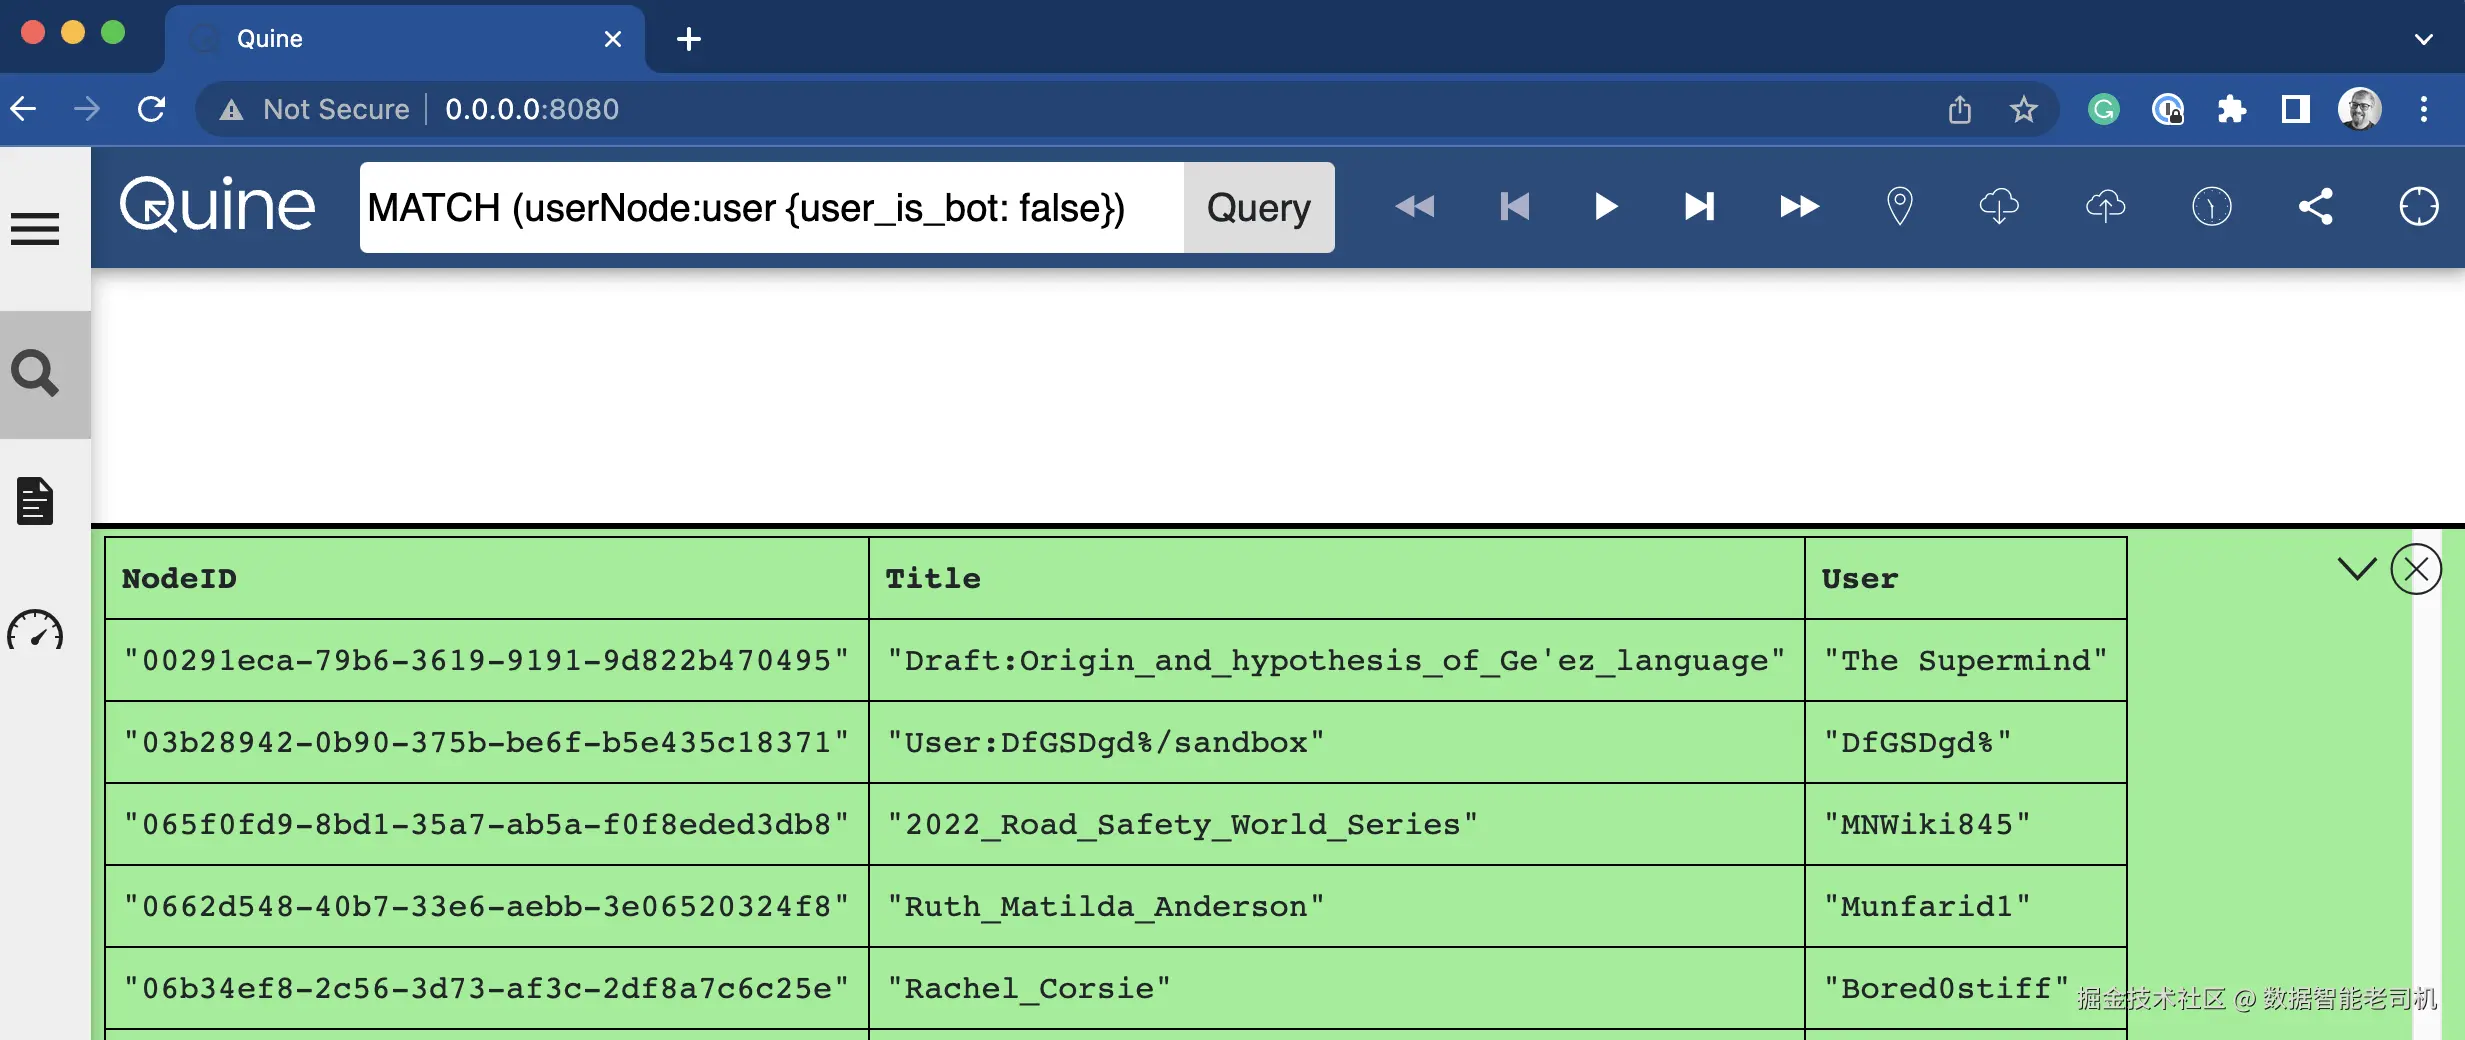The height and width of the screenshot is (1040, 2465).
Task: Click the Quine logo
Action: (x=217, y=205)
